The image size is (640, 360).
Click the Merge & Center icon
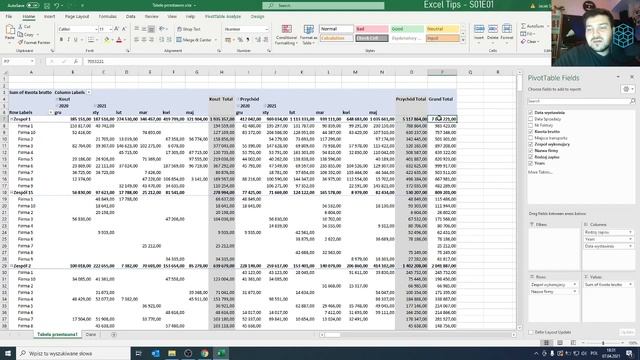tap(179, 40)
